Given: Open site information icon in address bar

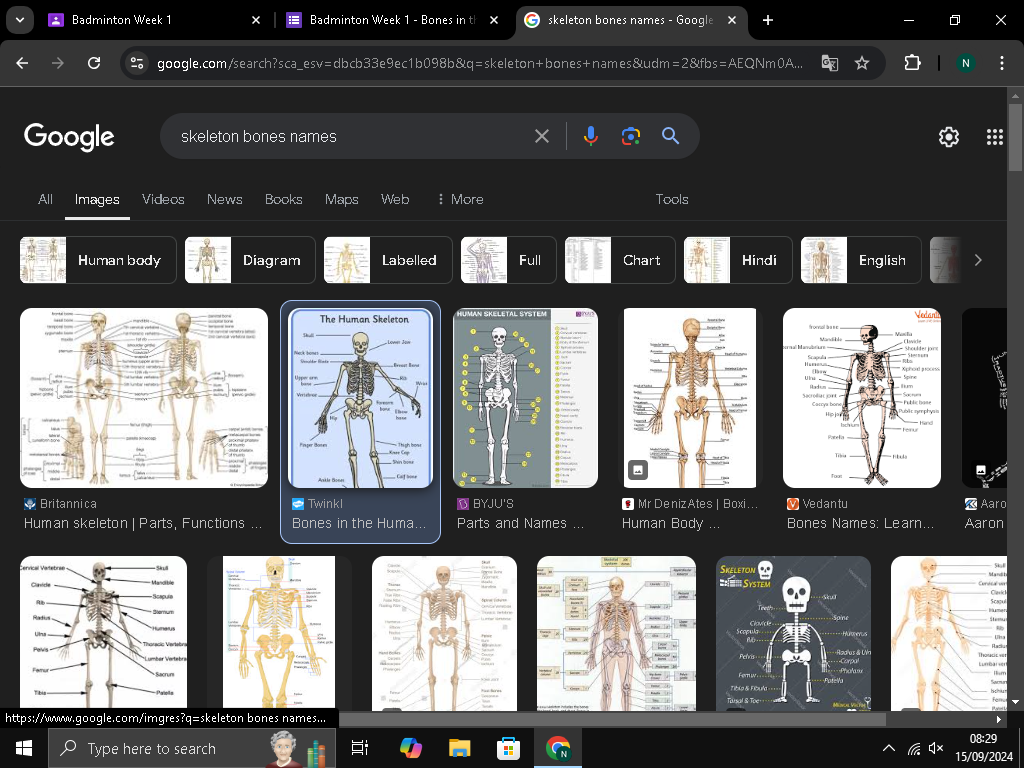Looking at the screenshot, I should coord(137,63).
